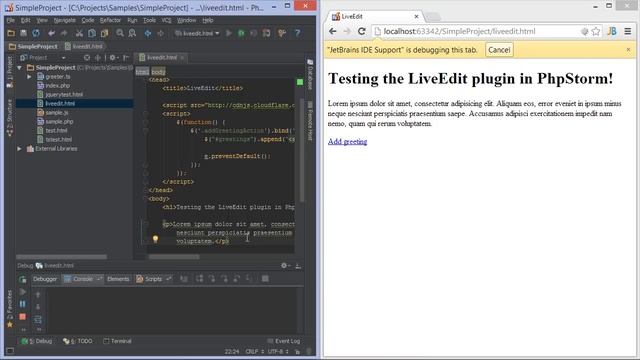Toggle the tool window quick-access icon in status bar
The image size is (640, 360).
10,351
